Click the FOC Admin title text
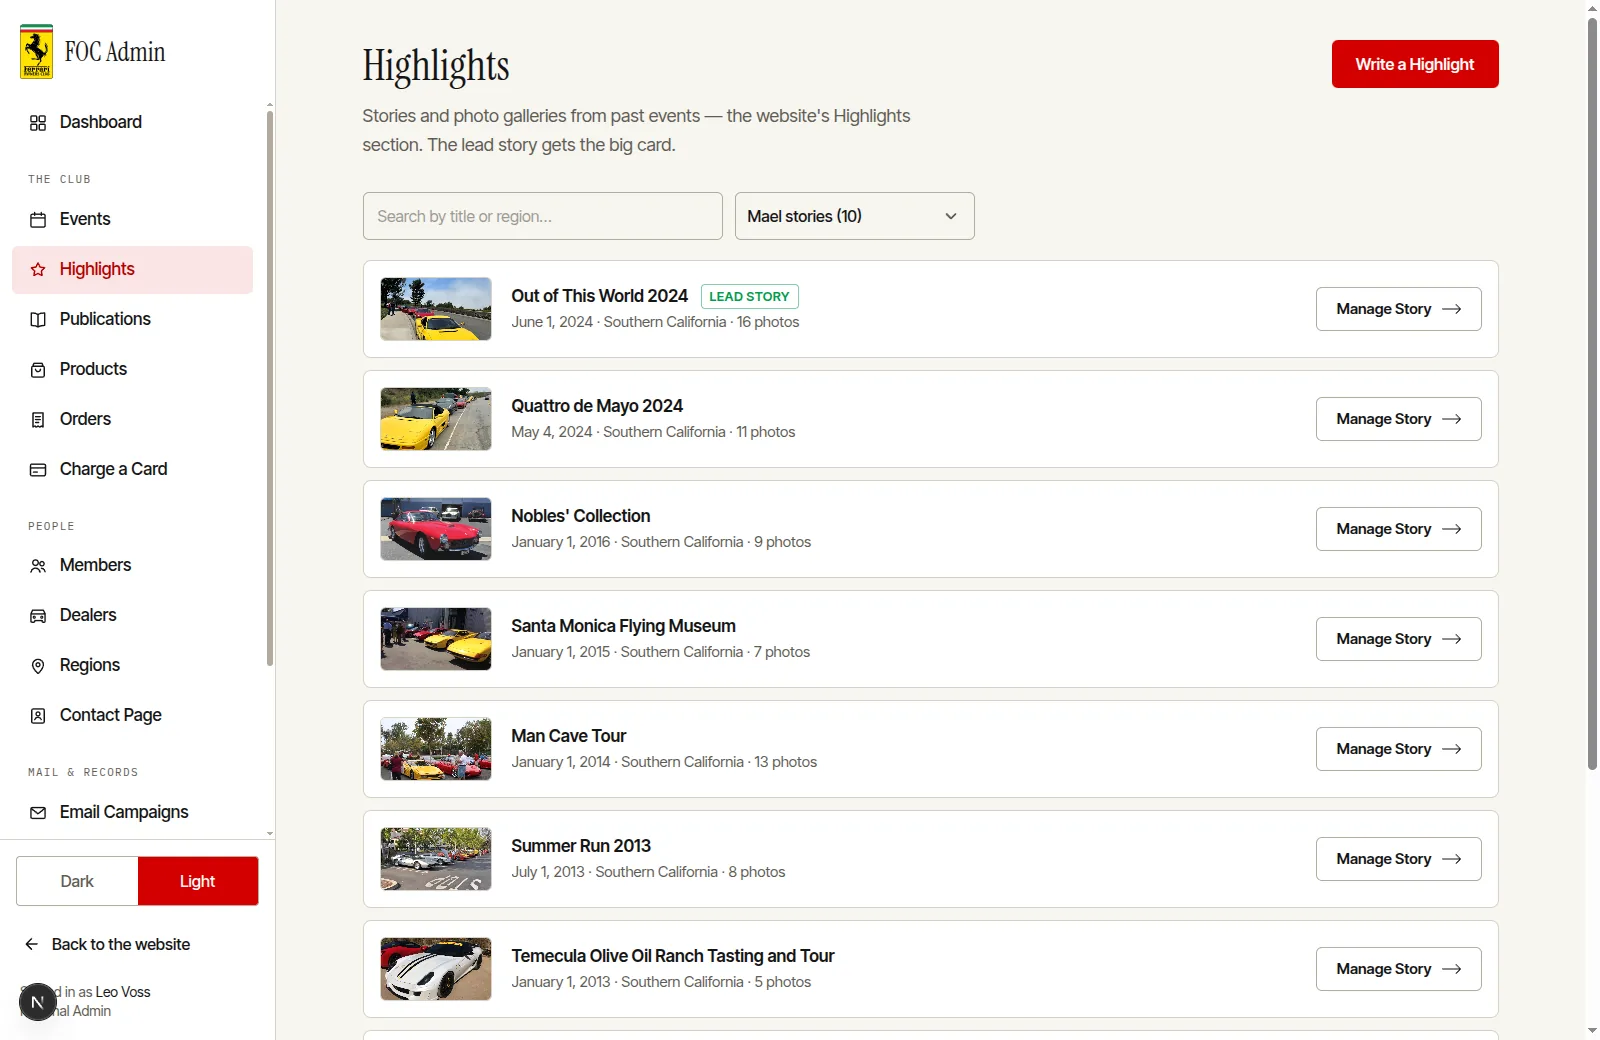Image resolution: width=1600 pixels, height=1040 pixels. [115, 52]
